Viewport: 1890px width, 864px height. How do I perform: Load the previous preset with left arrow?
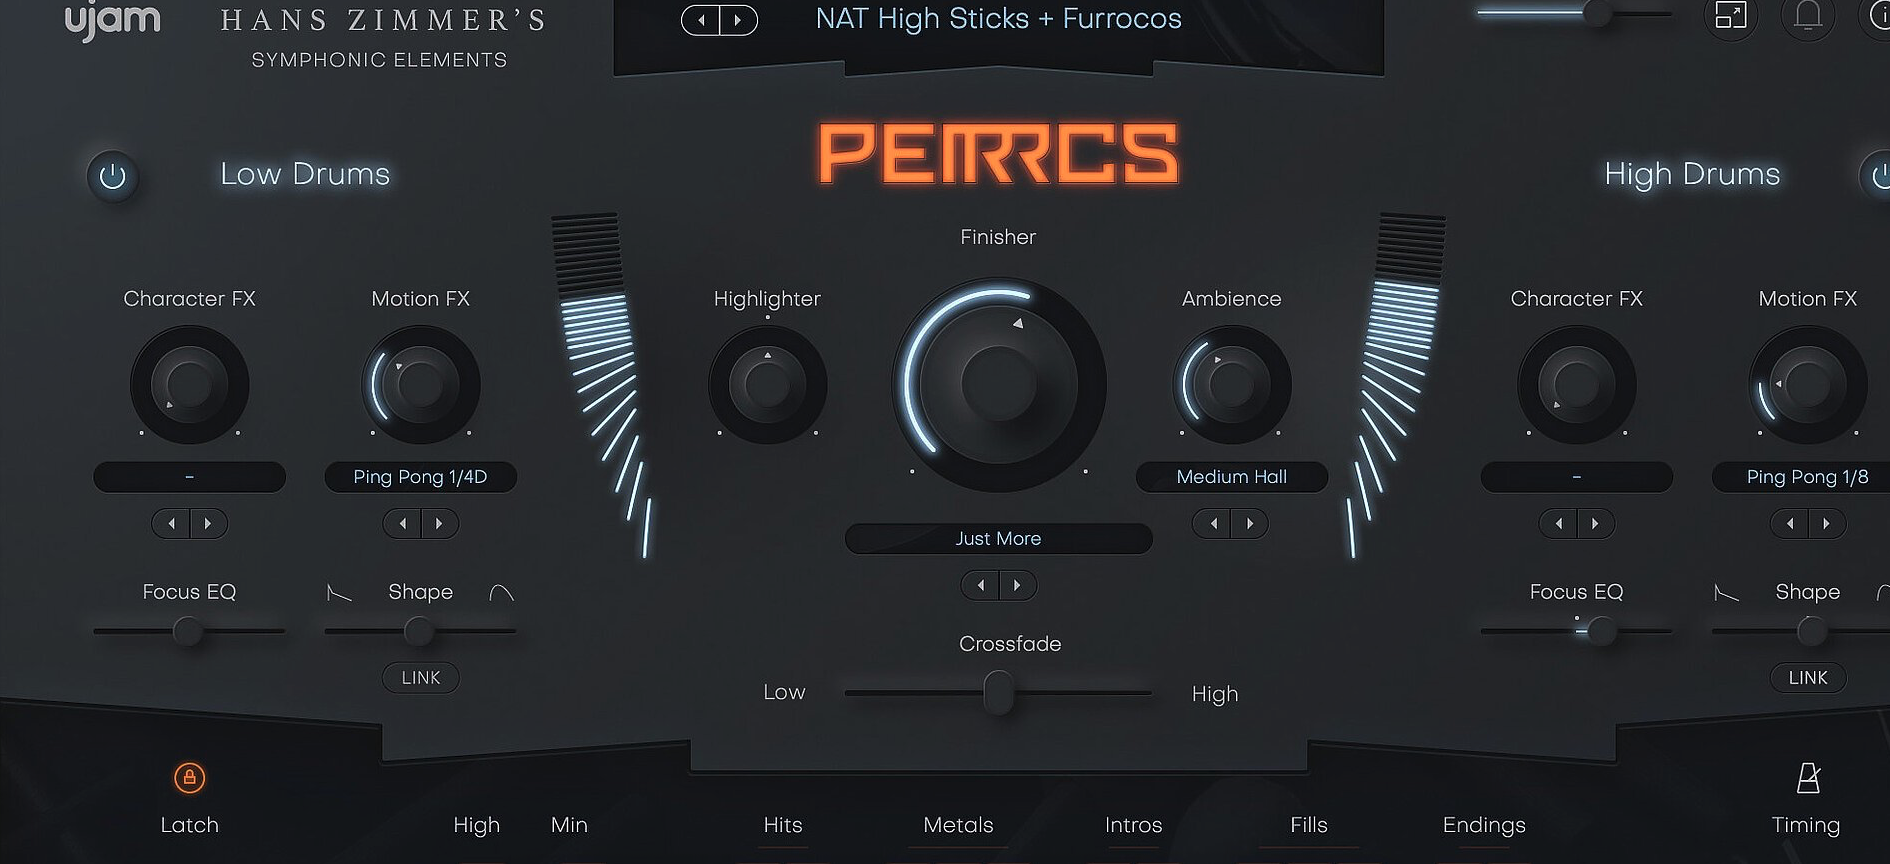click(x=701, y=19)
